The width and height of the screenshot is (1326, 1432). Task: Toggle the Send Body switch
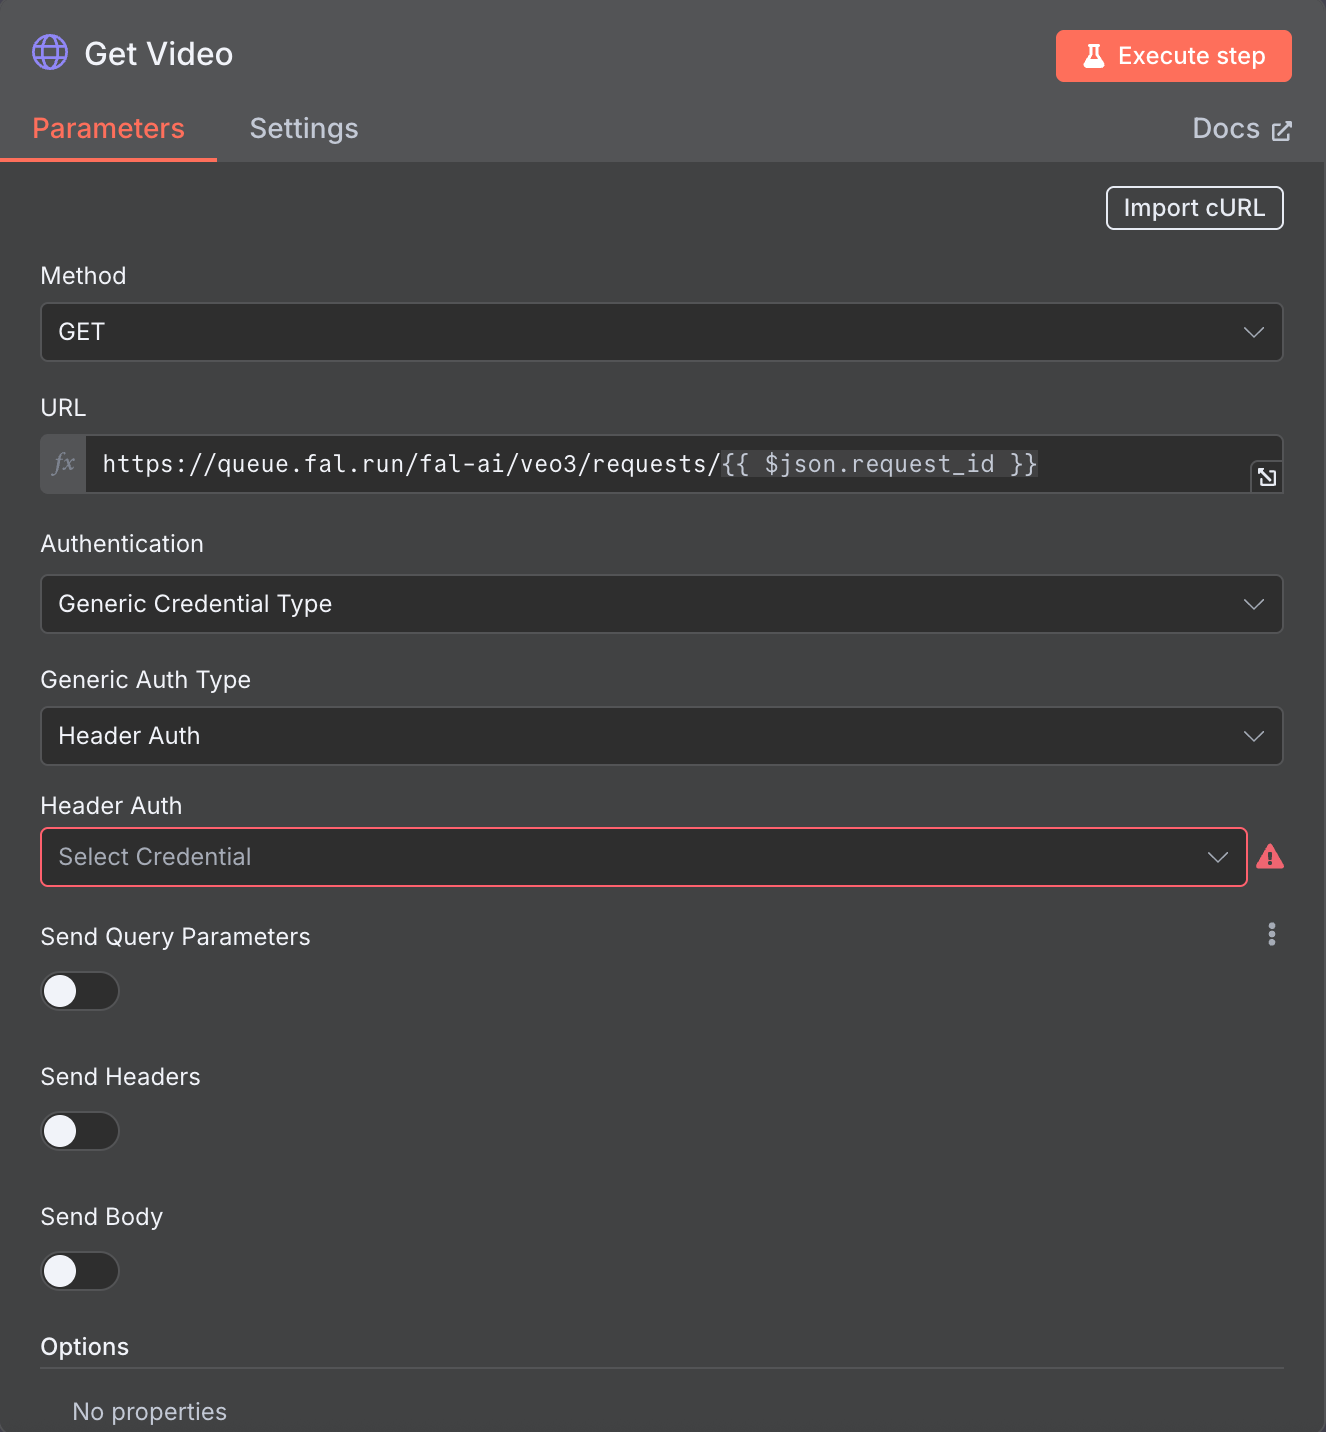click(80, 1271)
